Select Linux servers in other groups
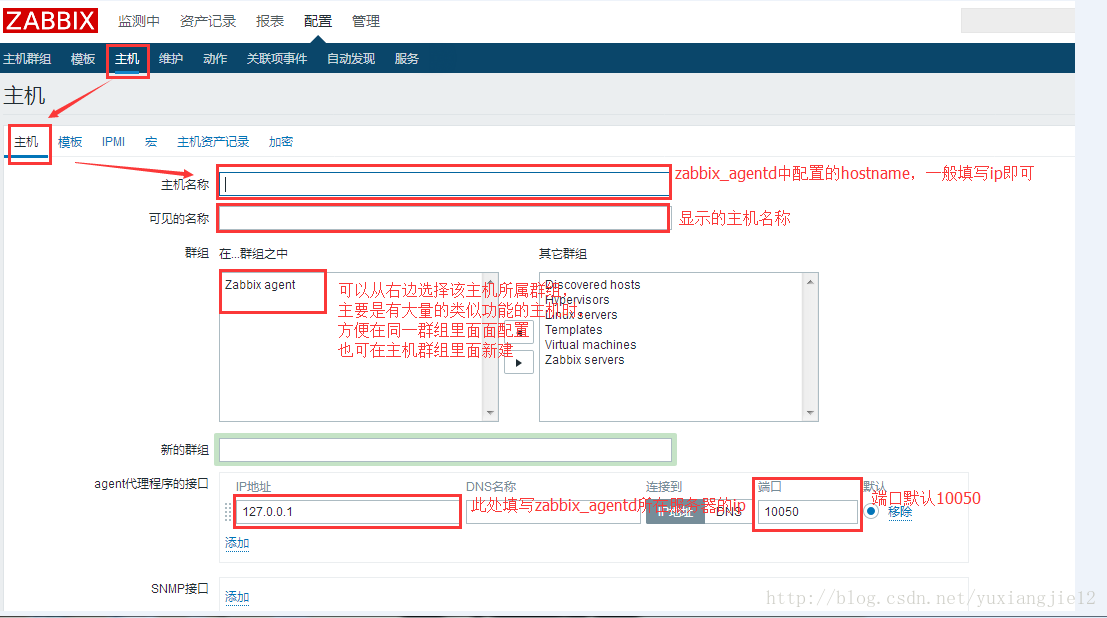 coord(581,314)
